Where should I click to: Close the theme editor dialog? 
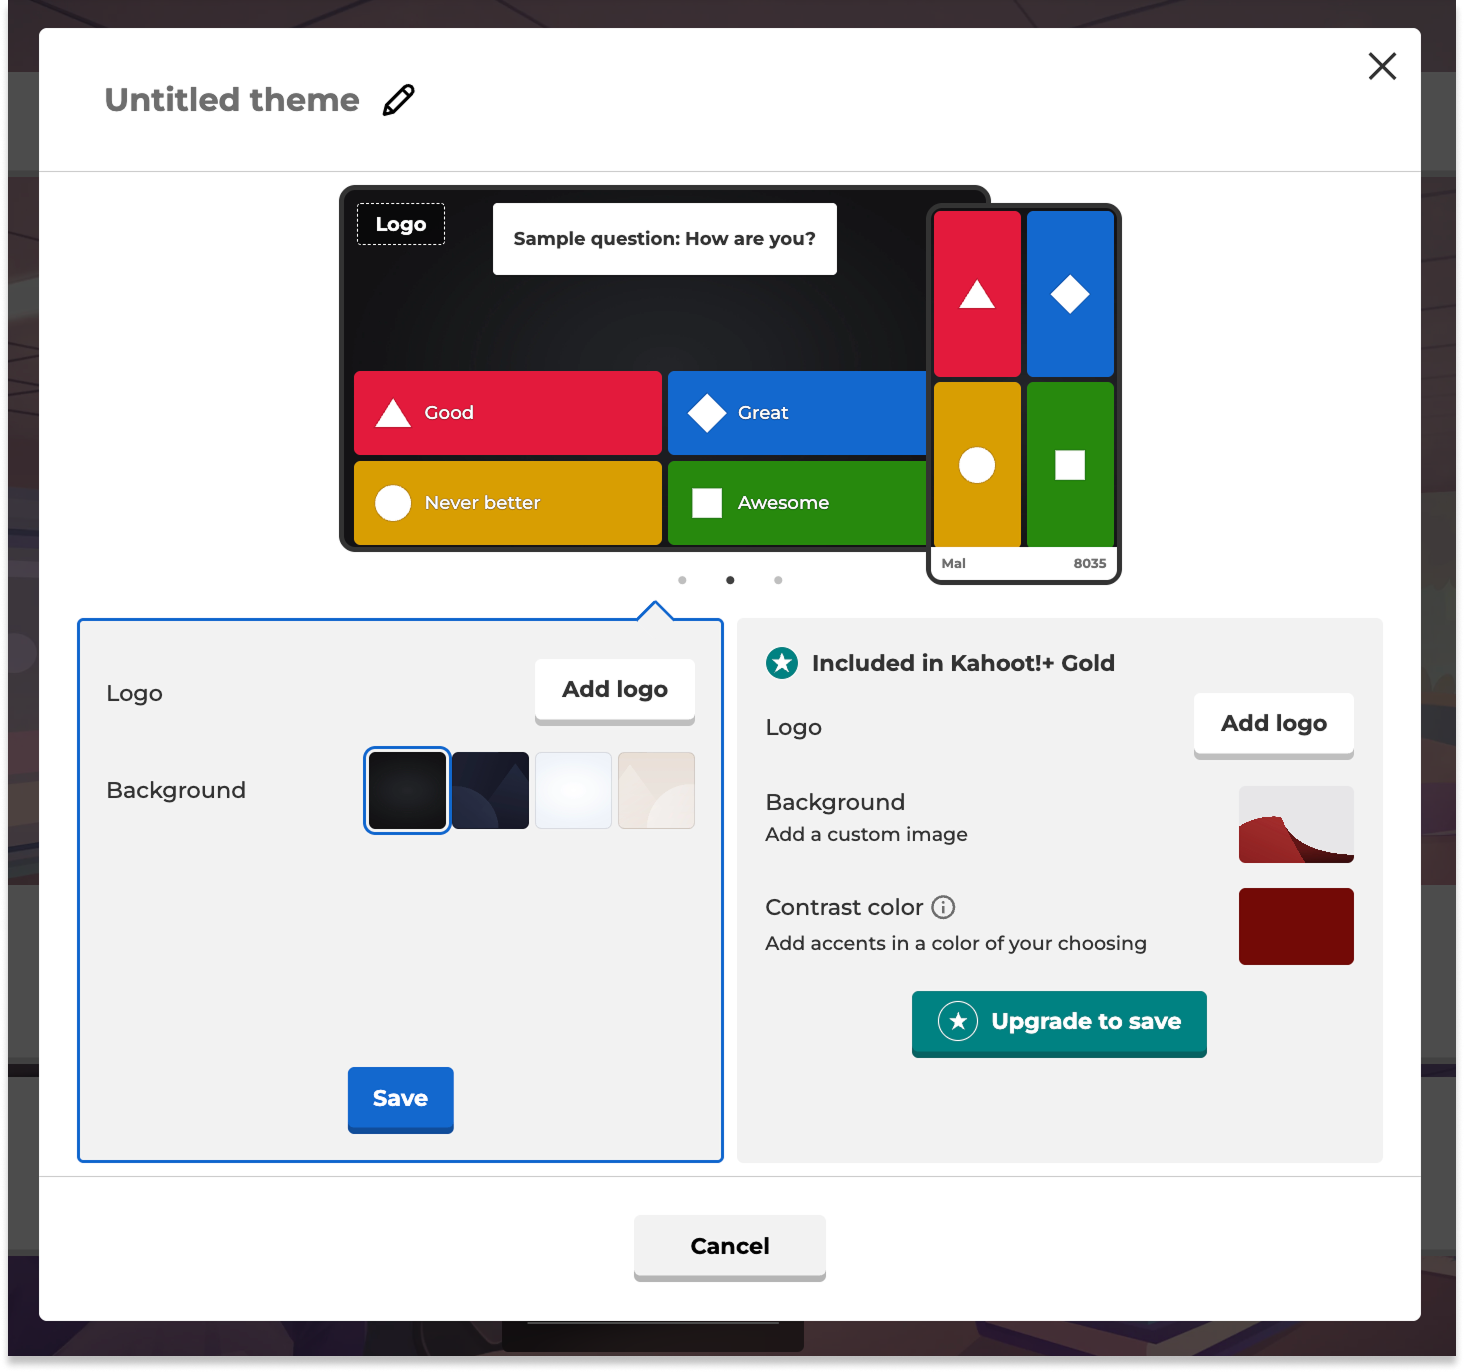click(x=1382, y=66)
